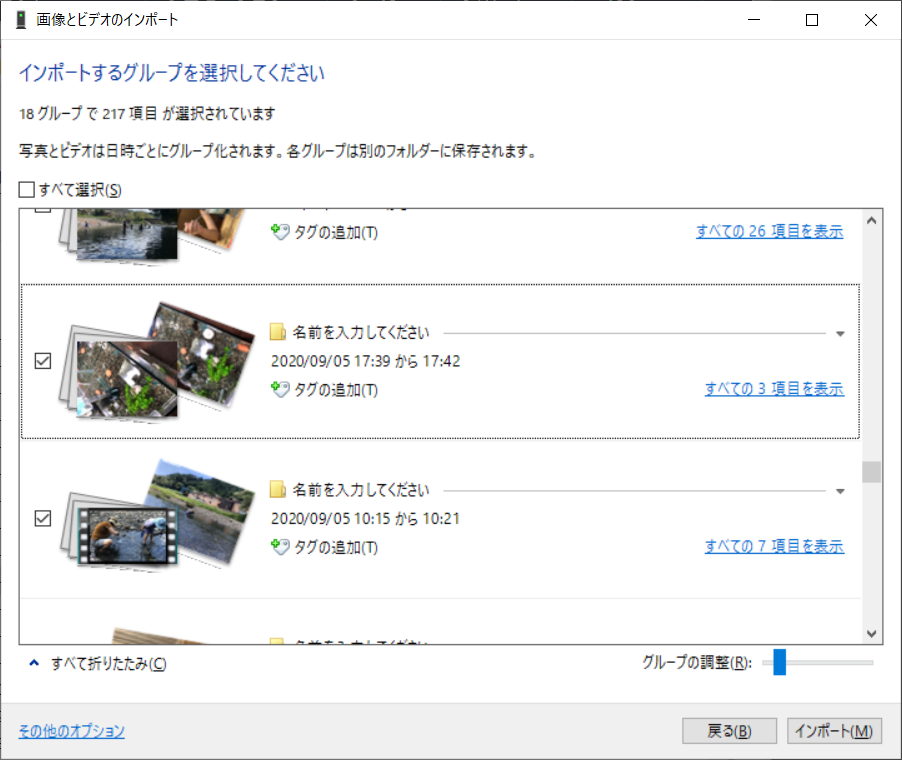Click the folder icon of the 17:39 group

[278, 333]
